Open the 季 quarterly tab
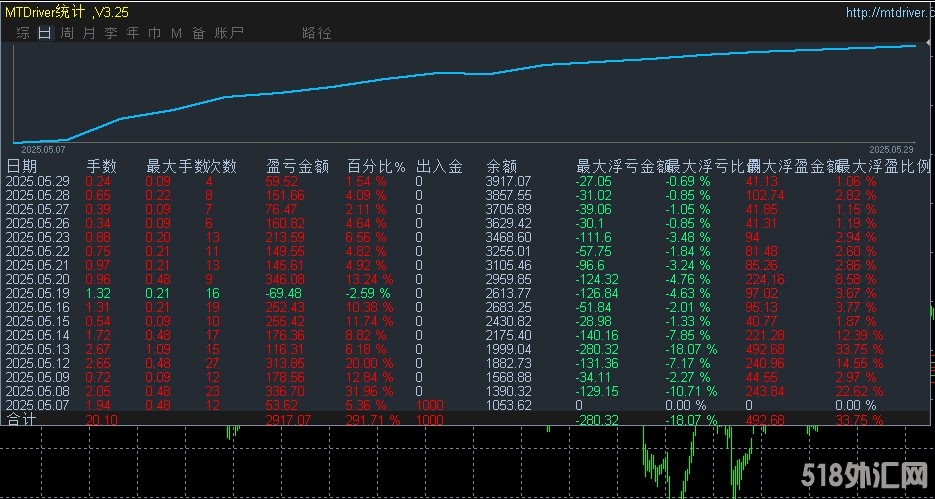Viewport: 935px width, 499px height. pos(111,33)
